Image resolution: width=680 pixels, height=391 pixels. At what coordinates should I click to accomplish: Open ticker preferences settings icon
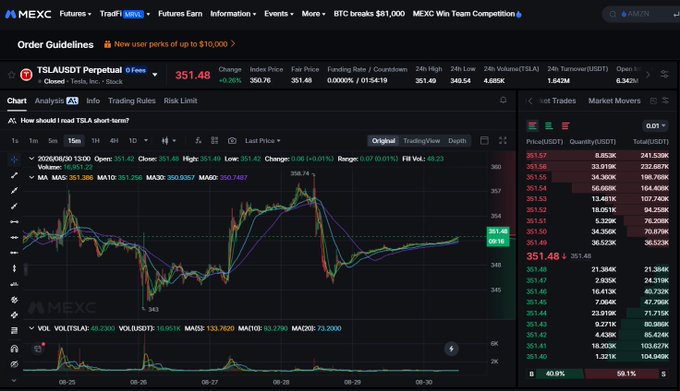coord(664,74)
